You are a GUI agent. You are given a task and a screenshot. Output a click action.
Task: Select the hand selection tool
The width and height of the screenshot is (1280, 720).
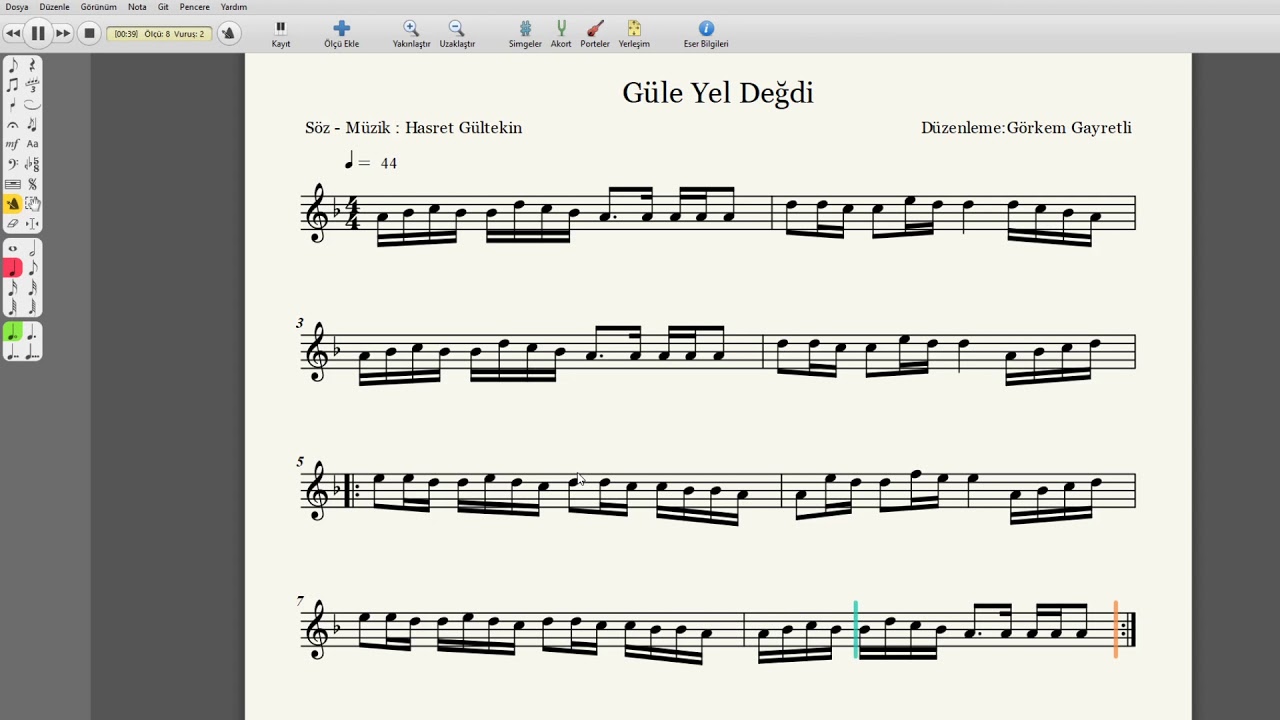coord(32,204)
